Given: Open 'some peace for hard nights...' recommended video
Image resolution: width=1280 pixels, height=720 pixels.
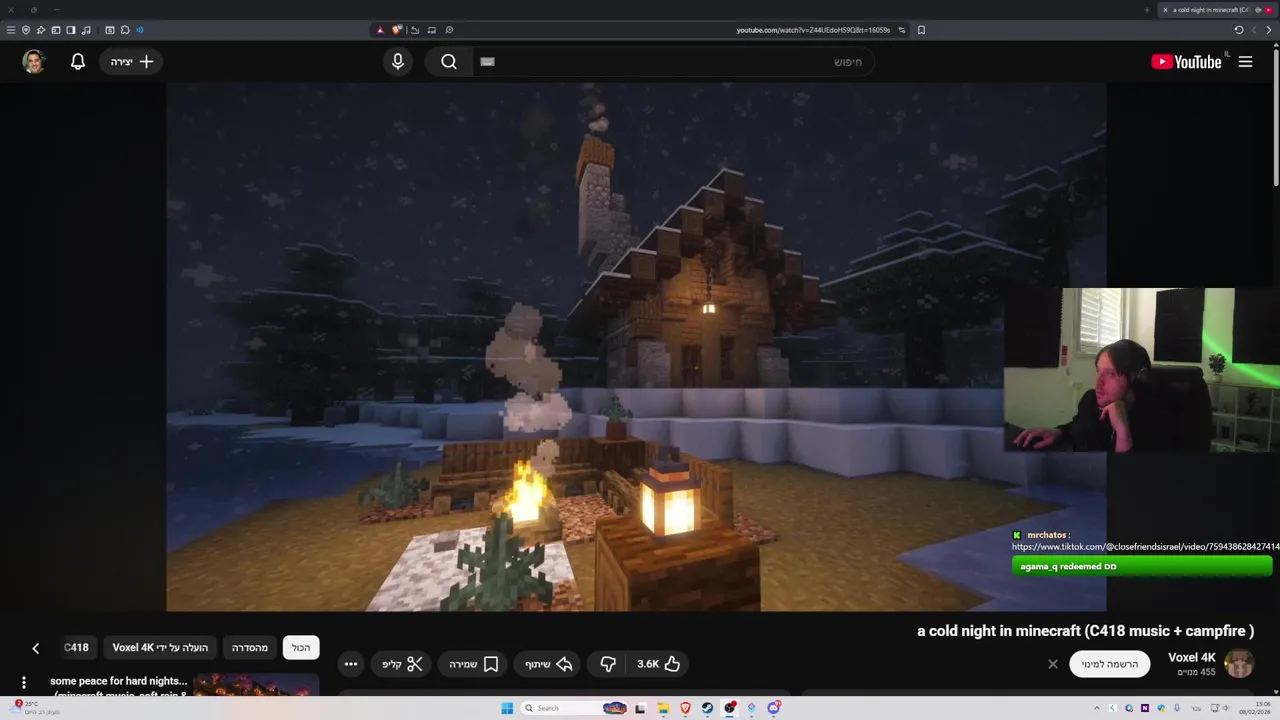Looking at the screenshot, I should coord(119,682).
